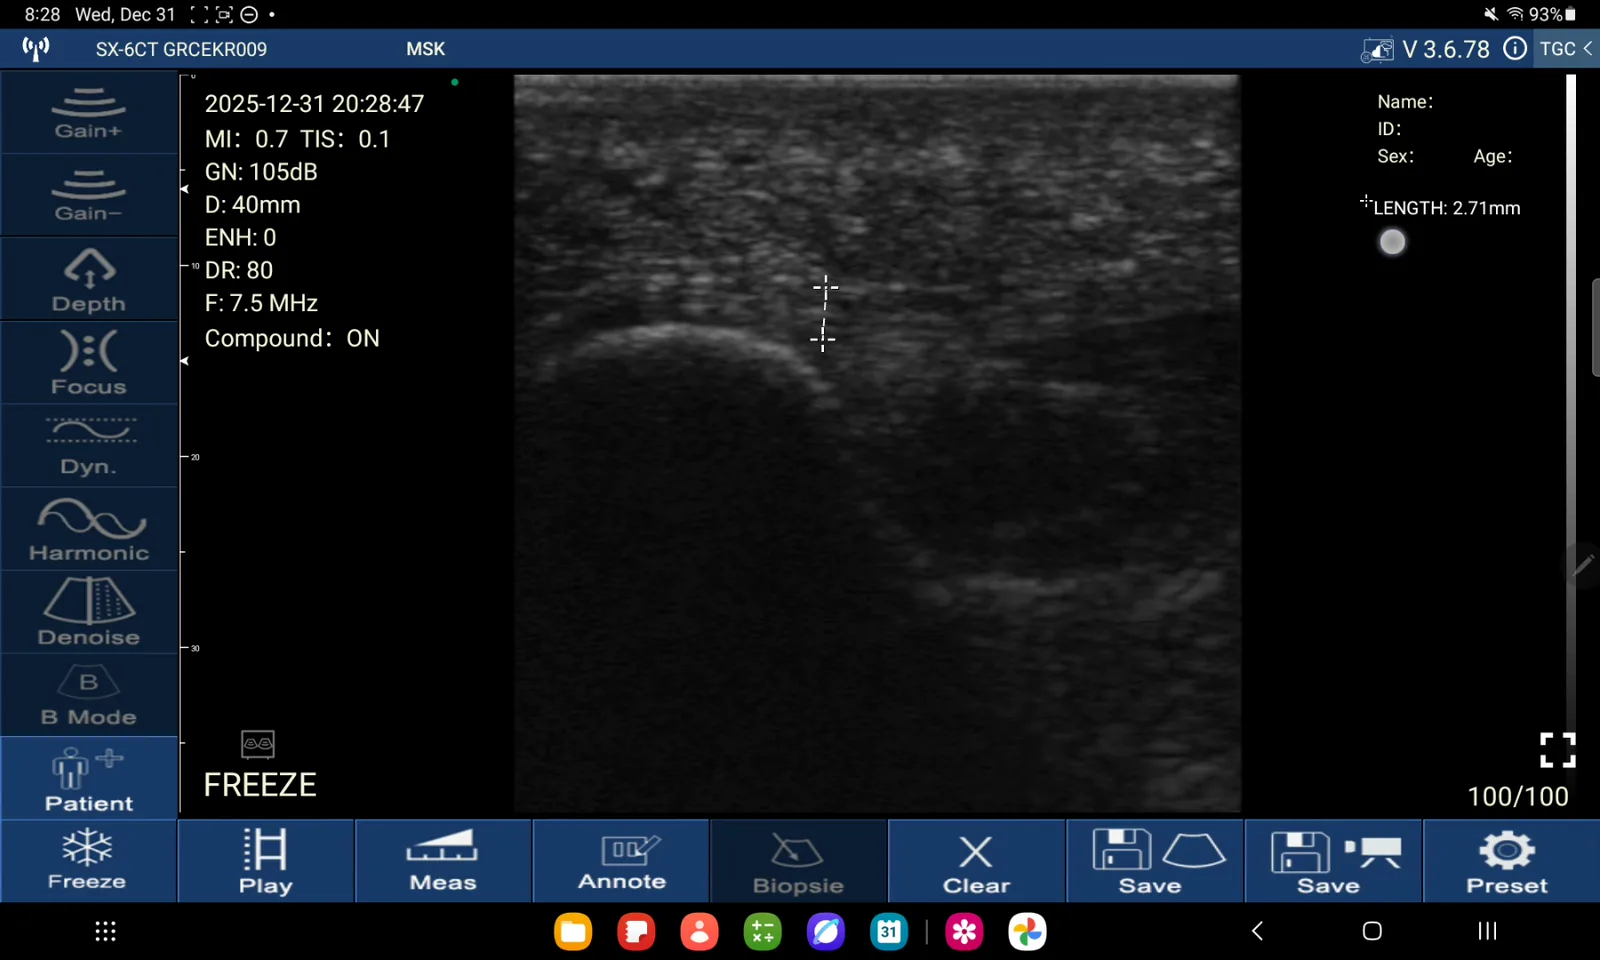Tap the Android home button
This screenshot has width=1600, height=960.
coord(1372,931)
